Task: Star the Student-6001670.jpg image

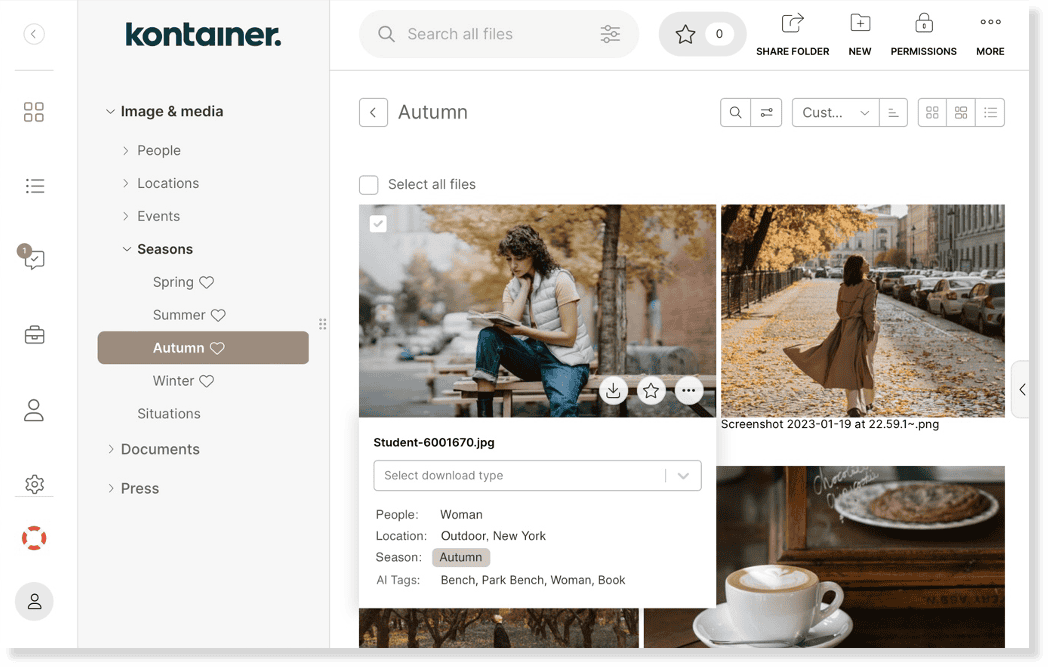Action: pyautogui.click(x=651, y=391)
